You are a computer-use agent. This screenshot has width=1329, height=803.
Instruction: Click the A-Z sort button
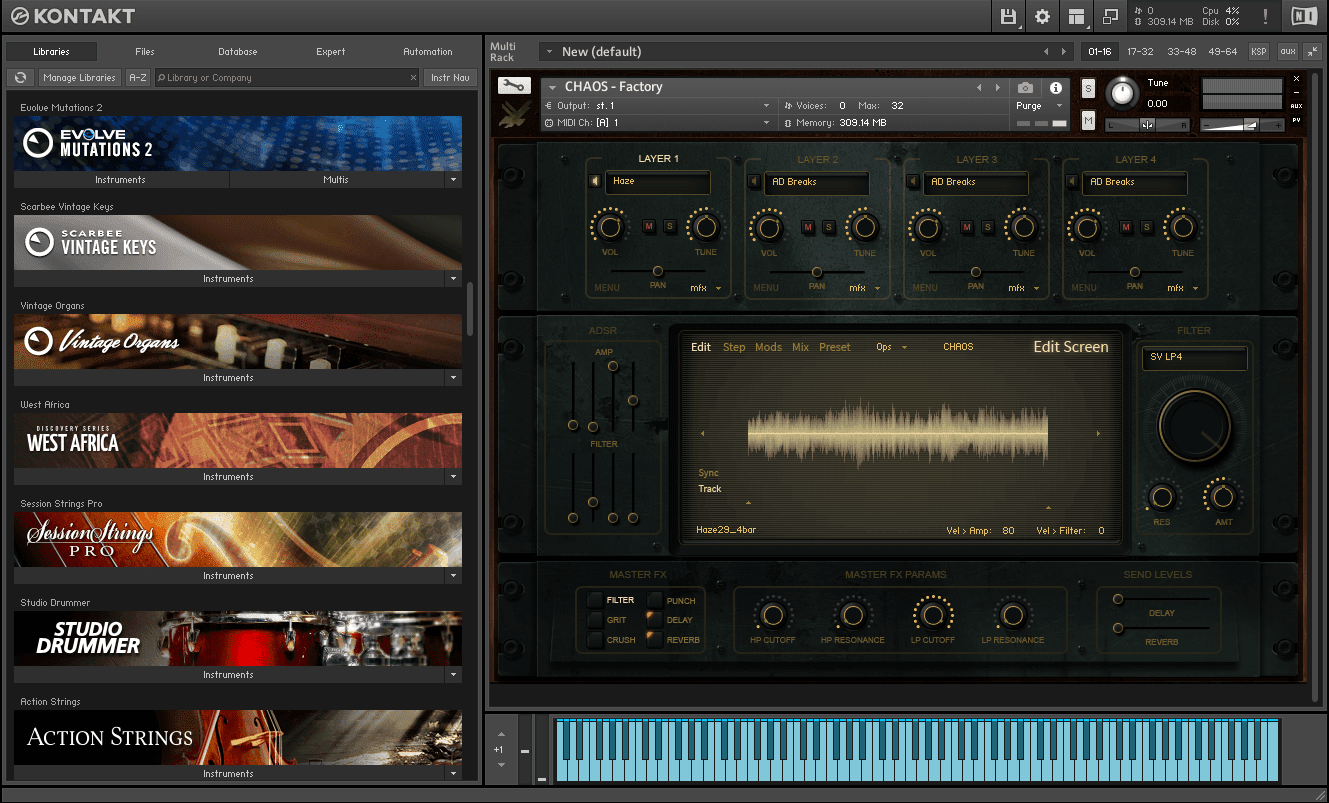point(138,77)
